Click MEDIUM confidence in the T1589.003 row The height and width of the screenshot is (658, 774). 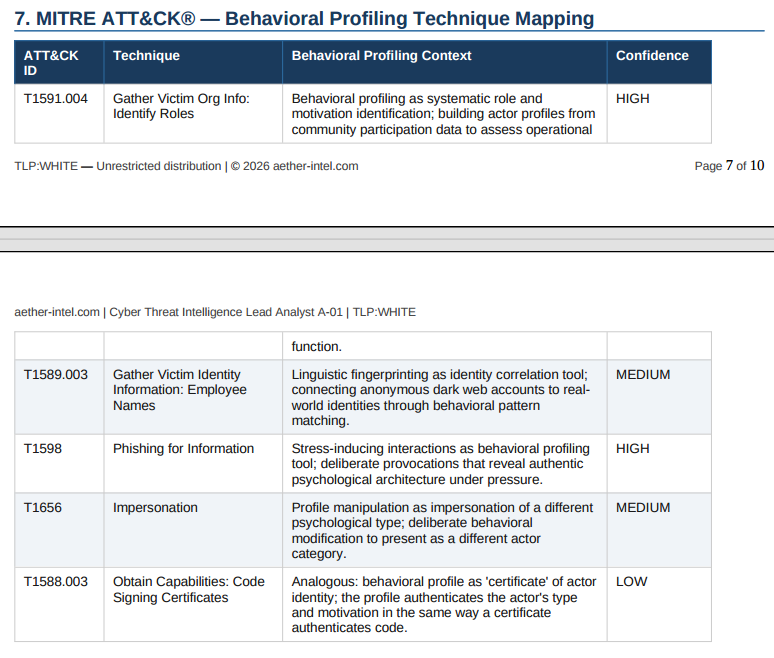click(x=659, y=397)
